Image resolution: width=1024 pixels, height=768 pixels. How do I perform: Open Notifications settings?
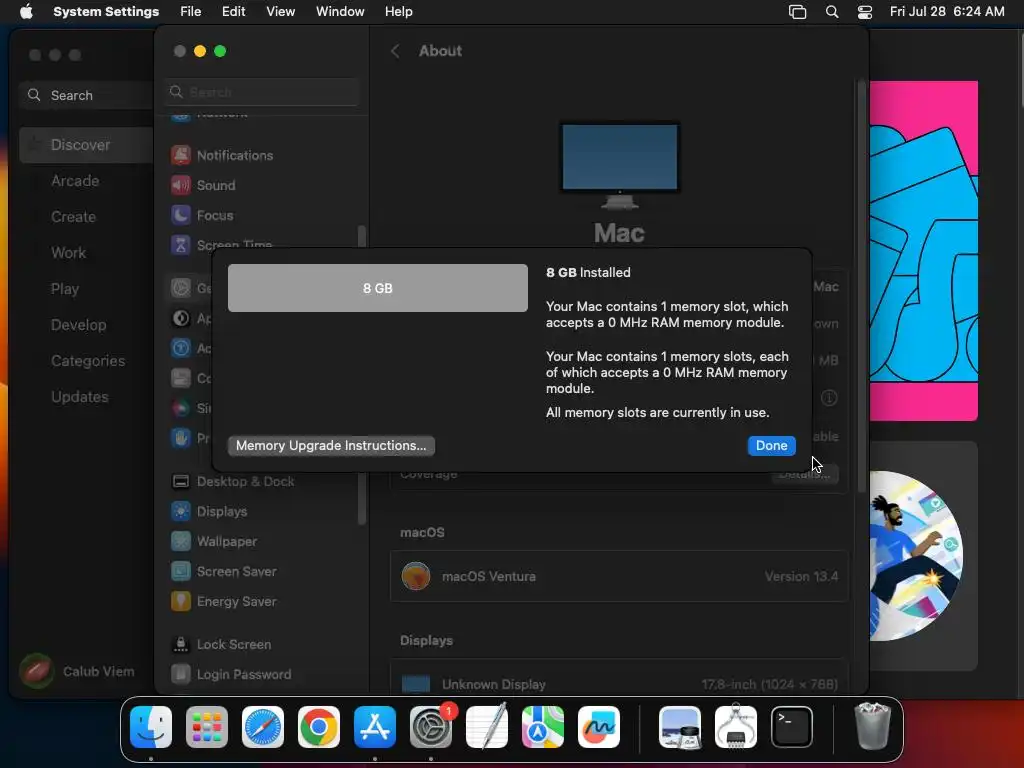point(222,155)
